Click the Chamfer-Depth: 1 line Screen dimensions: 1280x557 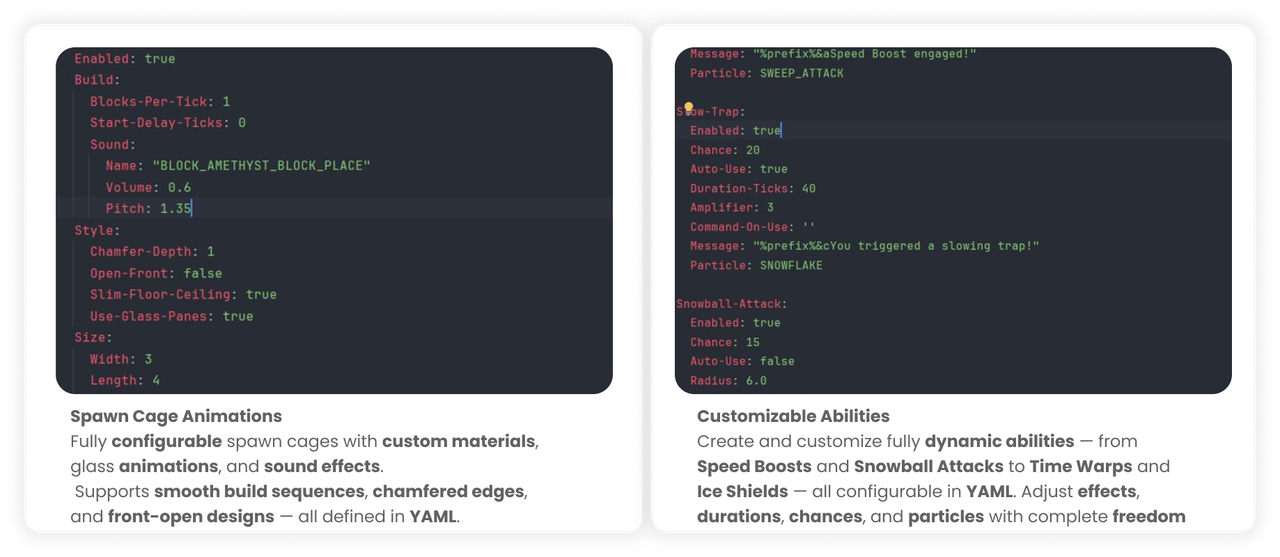152,251
